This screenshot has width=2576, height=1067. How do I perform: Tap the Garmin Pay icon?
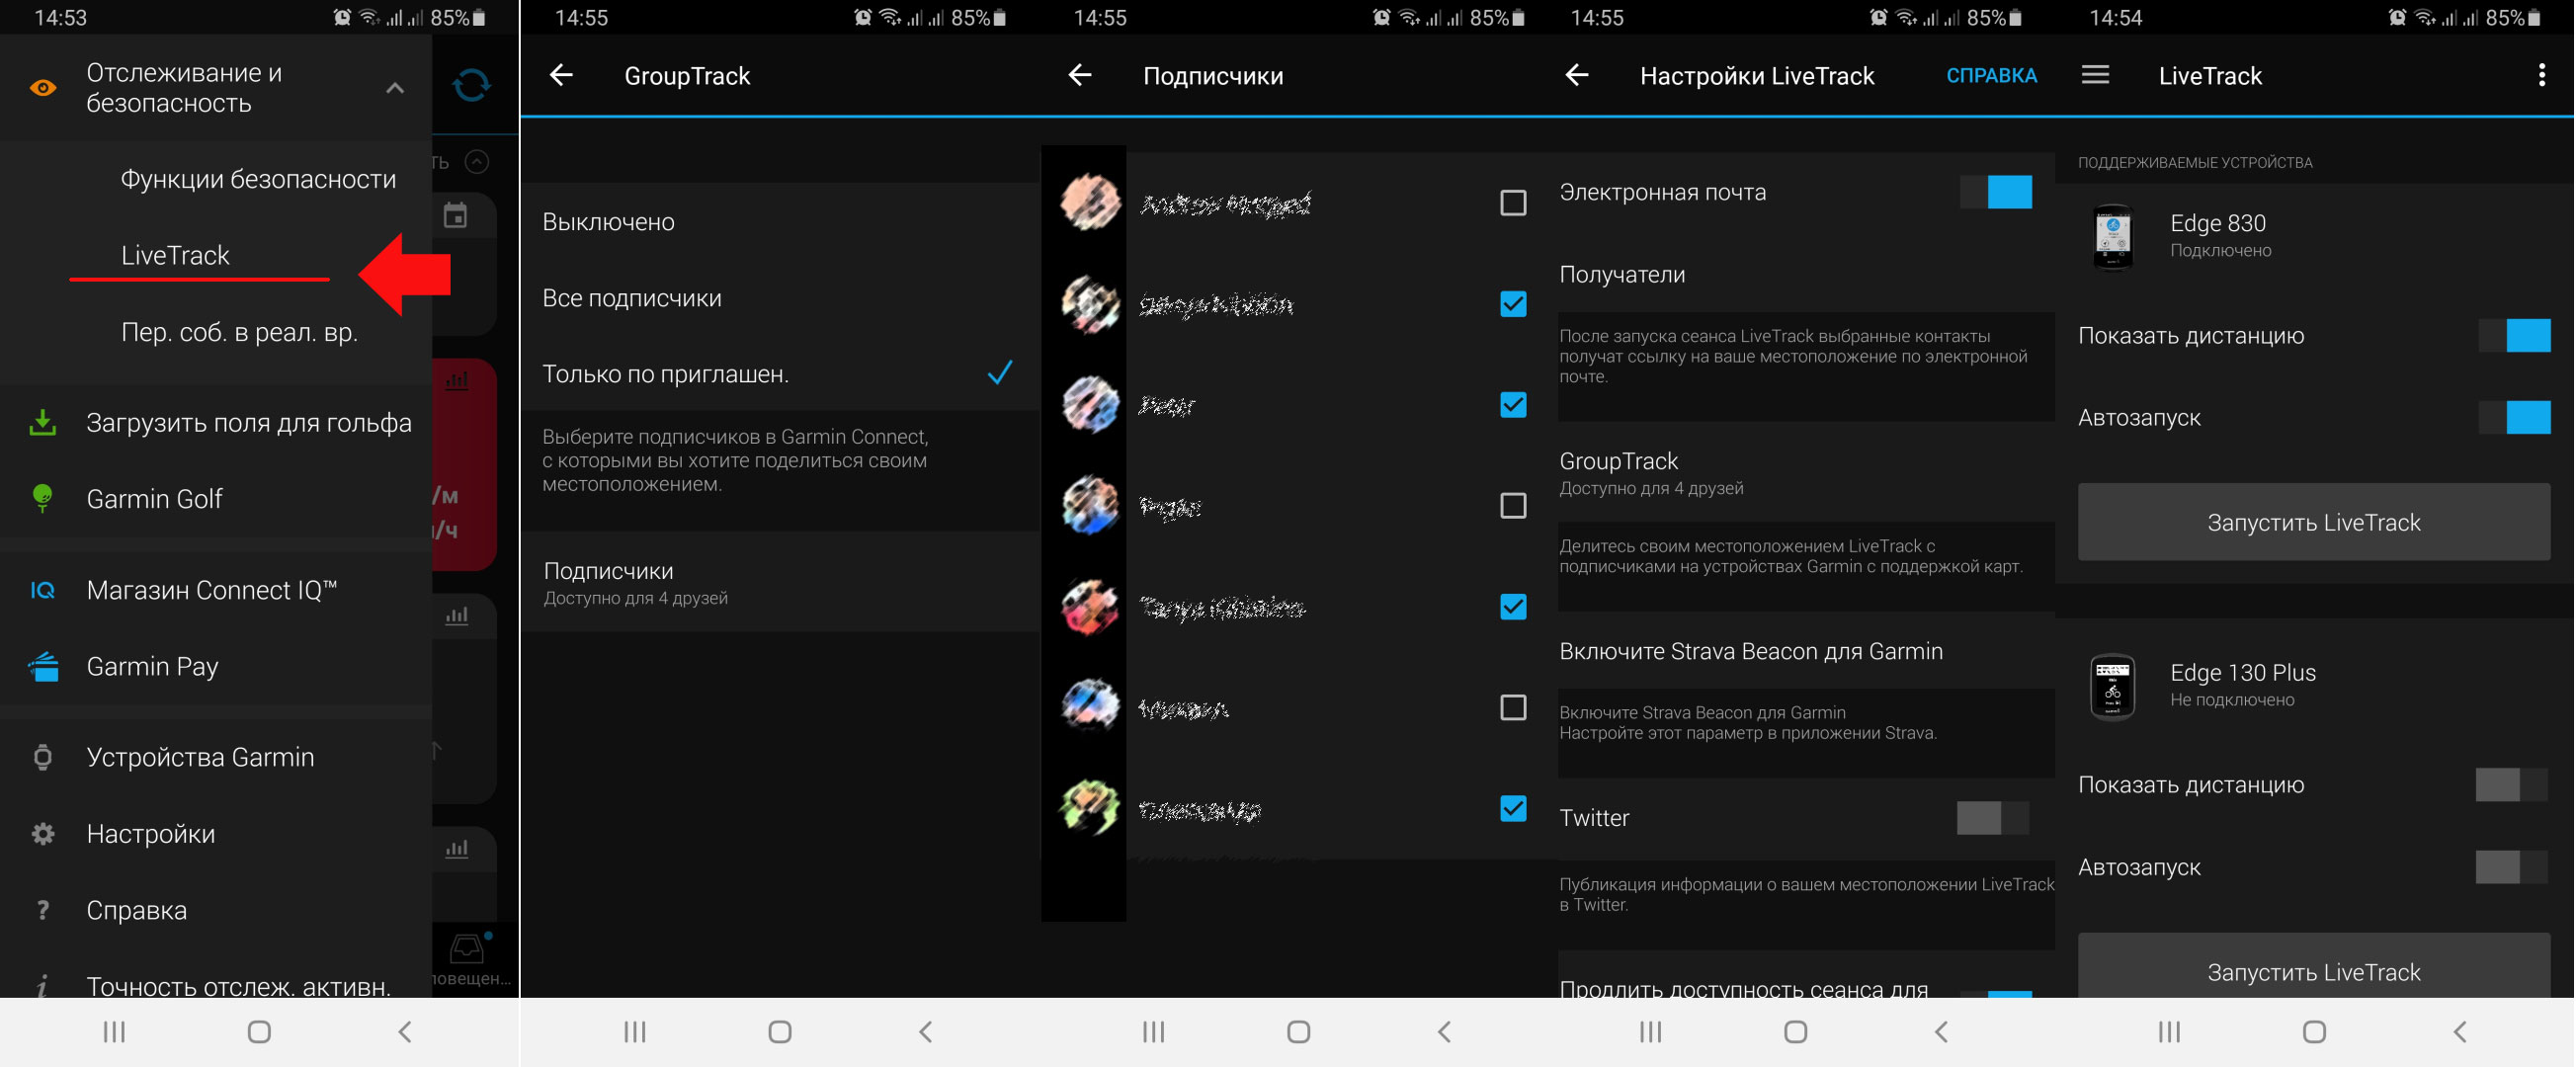43,666
